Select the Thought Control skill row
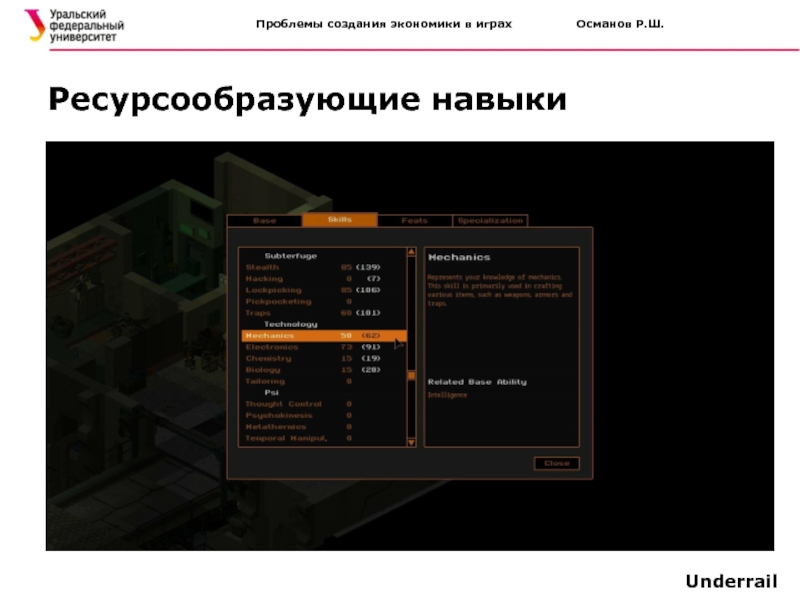Screen dimensions: 800x600 pos(323,404)
